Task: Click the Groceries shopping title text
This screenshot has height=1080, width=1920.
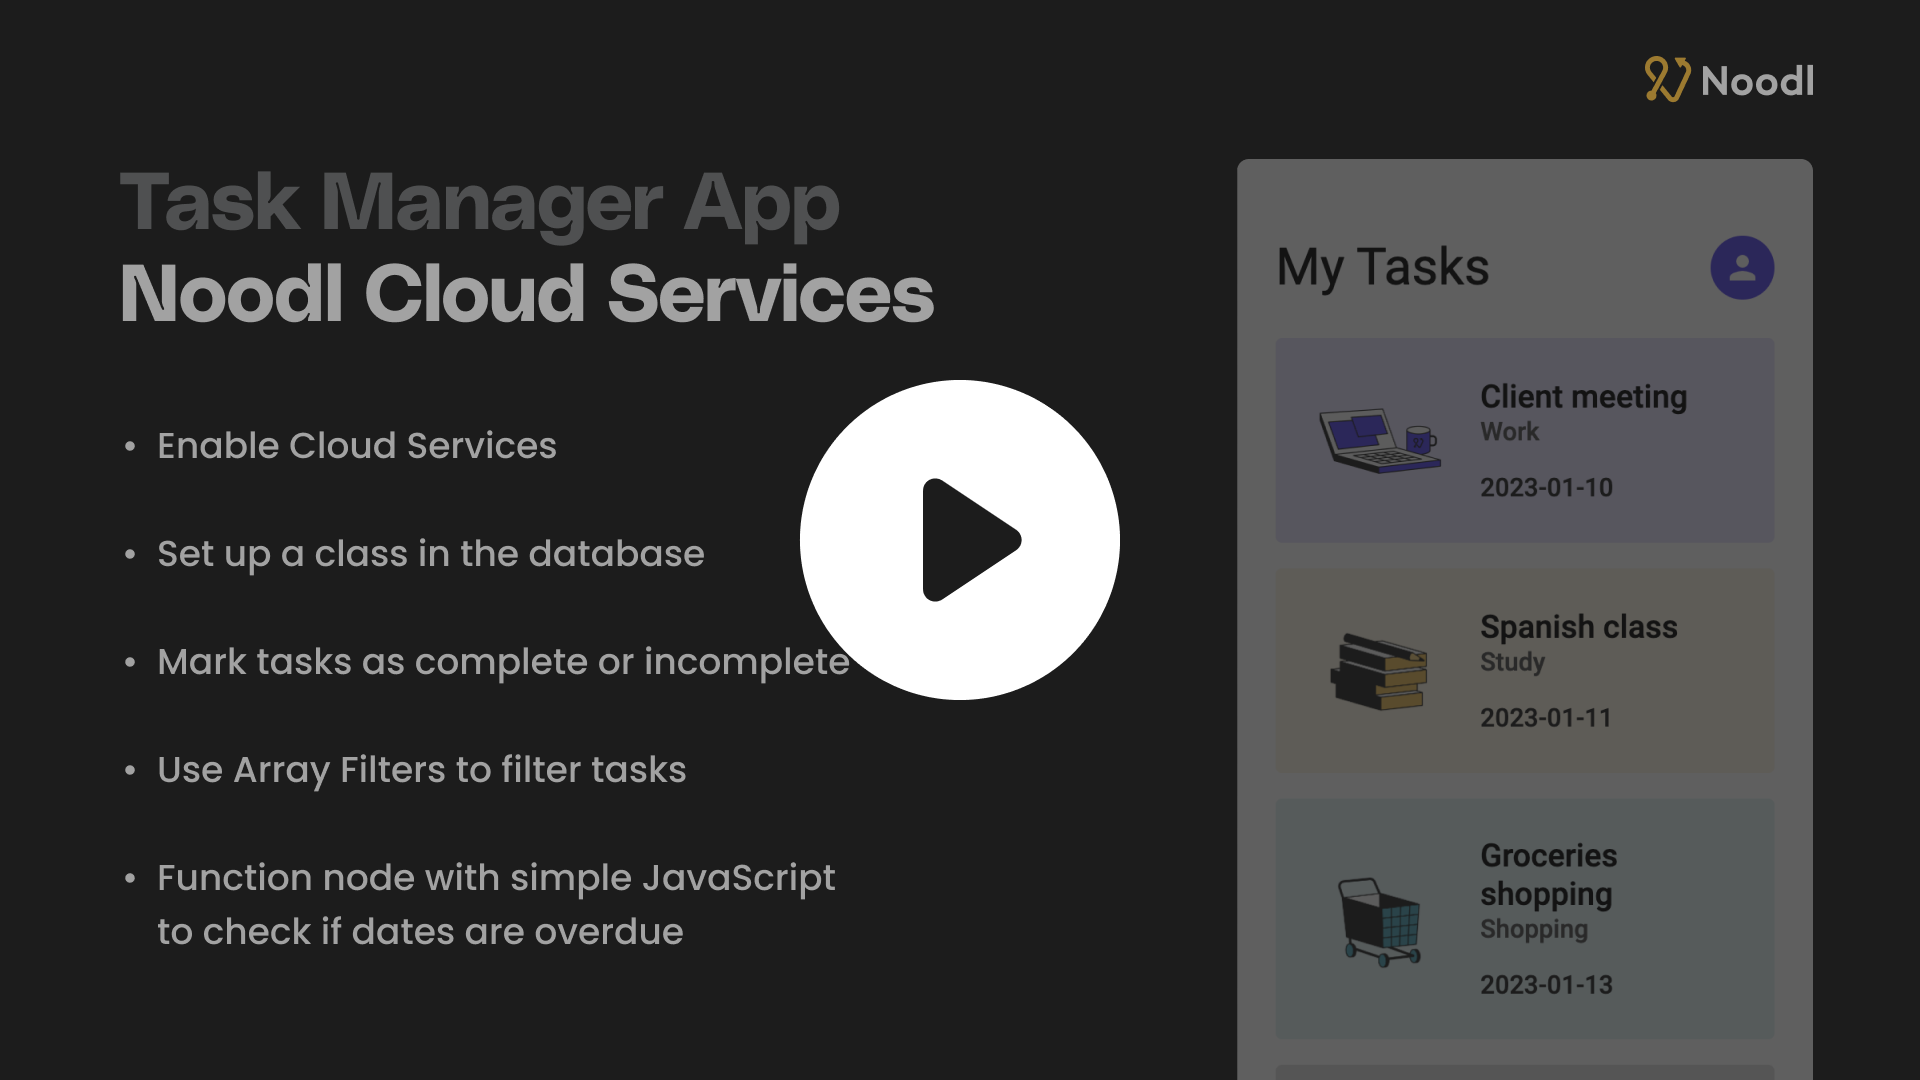Action: tap(1547, 875)
